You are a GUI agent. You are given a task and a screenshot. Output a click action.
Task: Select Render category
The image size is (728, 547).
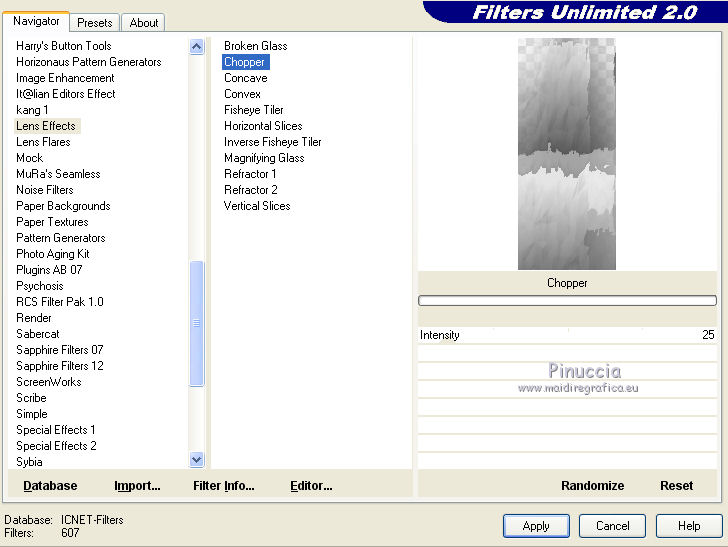34,318
